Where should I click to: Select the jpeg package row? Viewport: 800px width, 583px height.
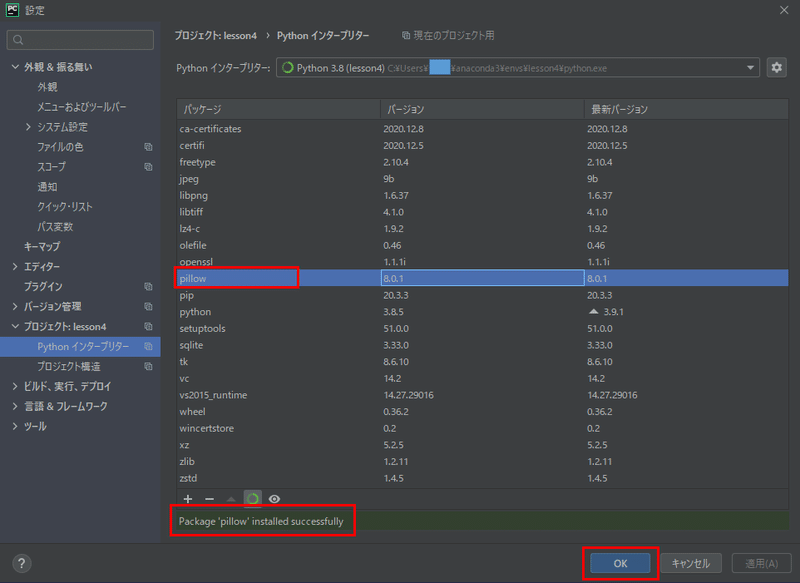[482, 179]
